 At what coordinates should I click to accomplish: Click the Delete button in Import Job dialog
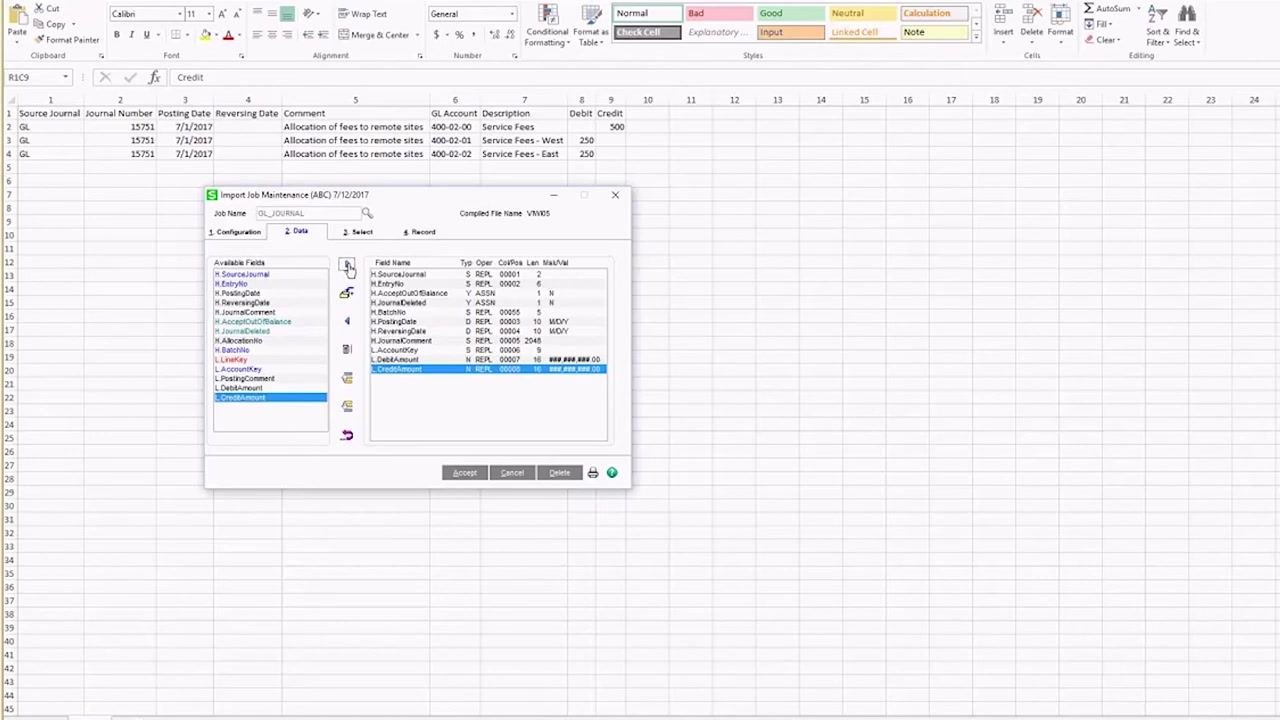[559, 472]
